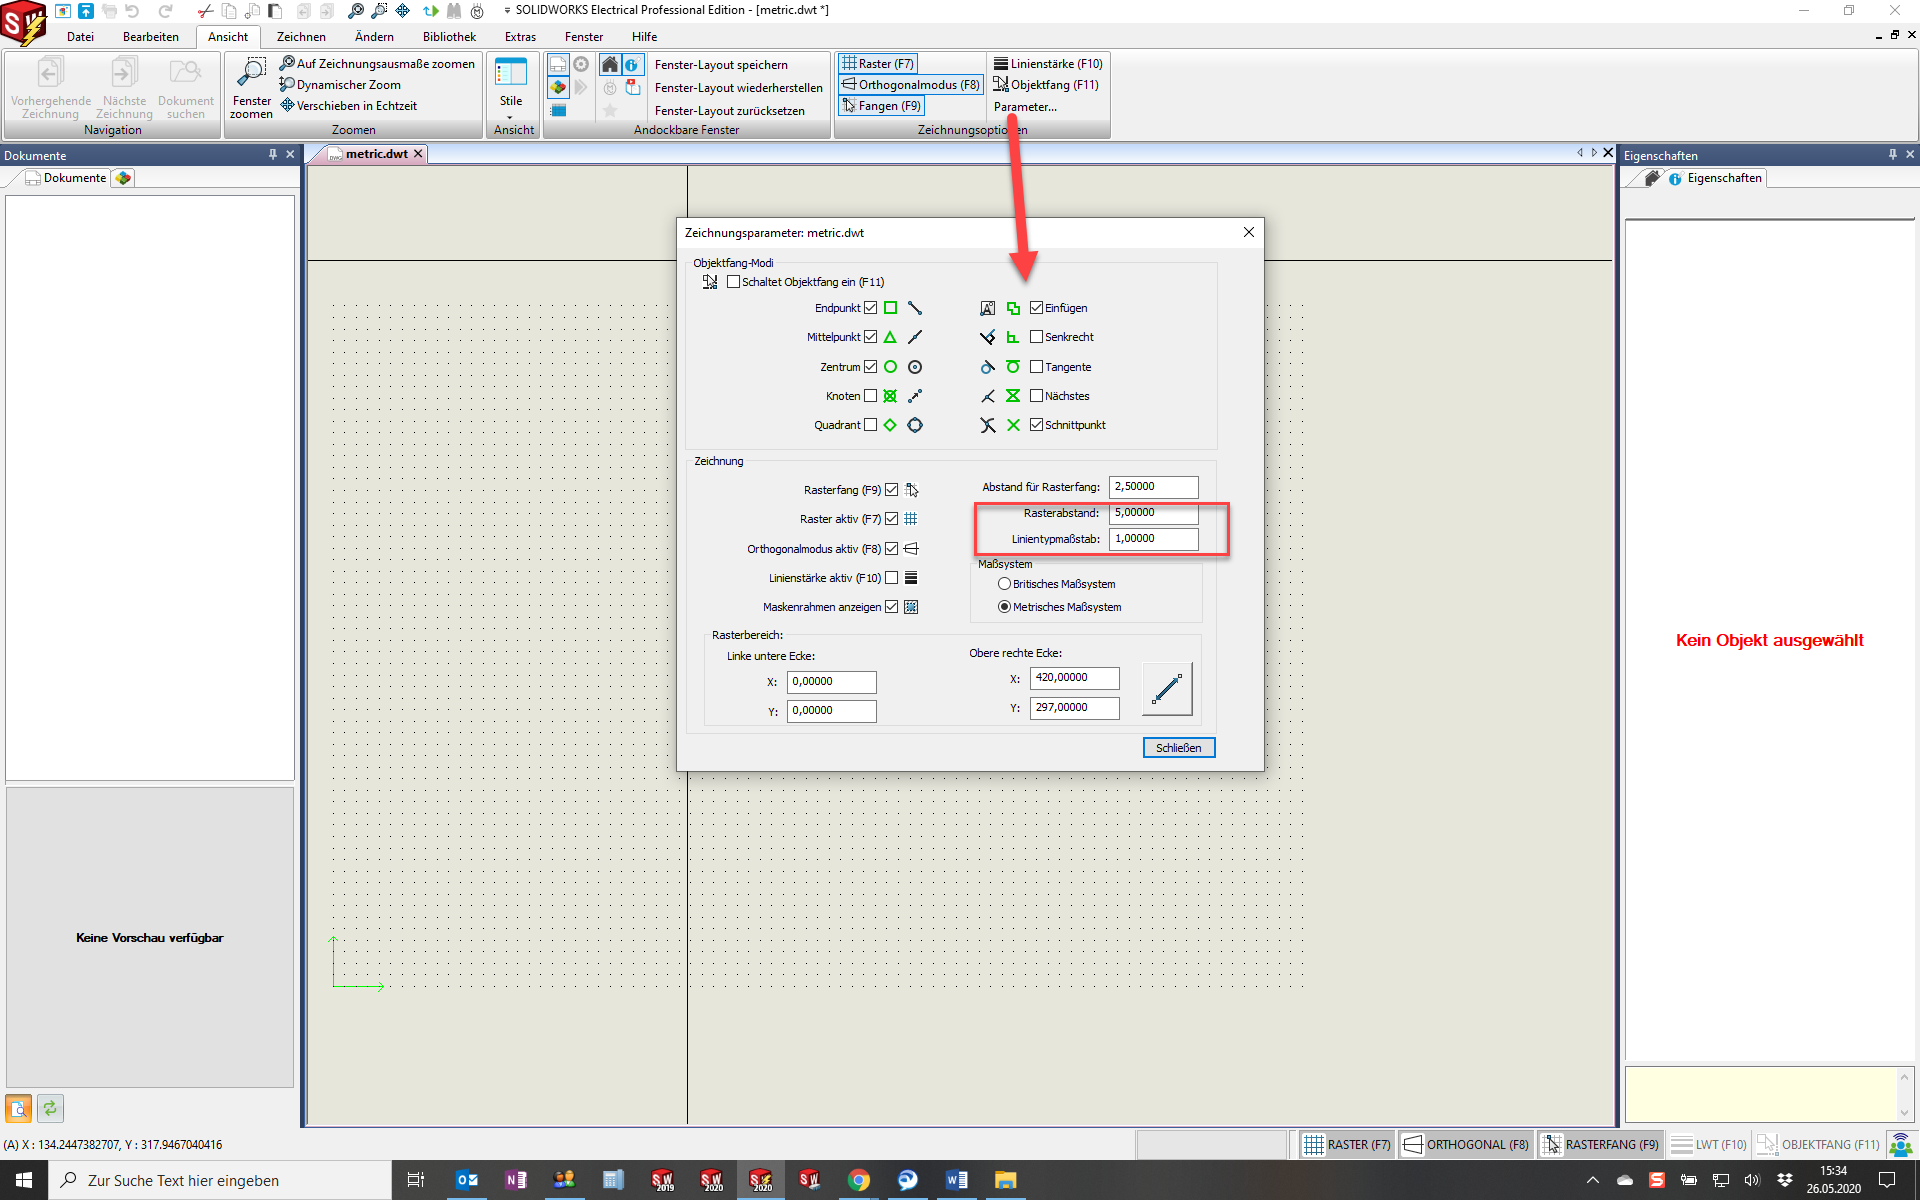
Task: Click the ORTHOGONAL (F8) status bar icon
Action: coord(1412,1145)
